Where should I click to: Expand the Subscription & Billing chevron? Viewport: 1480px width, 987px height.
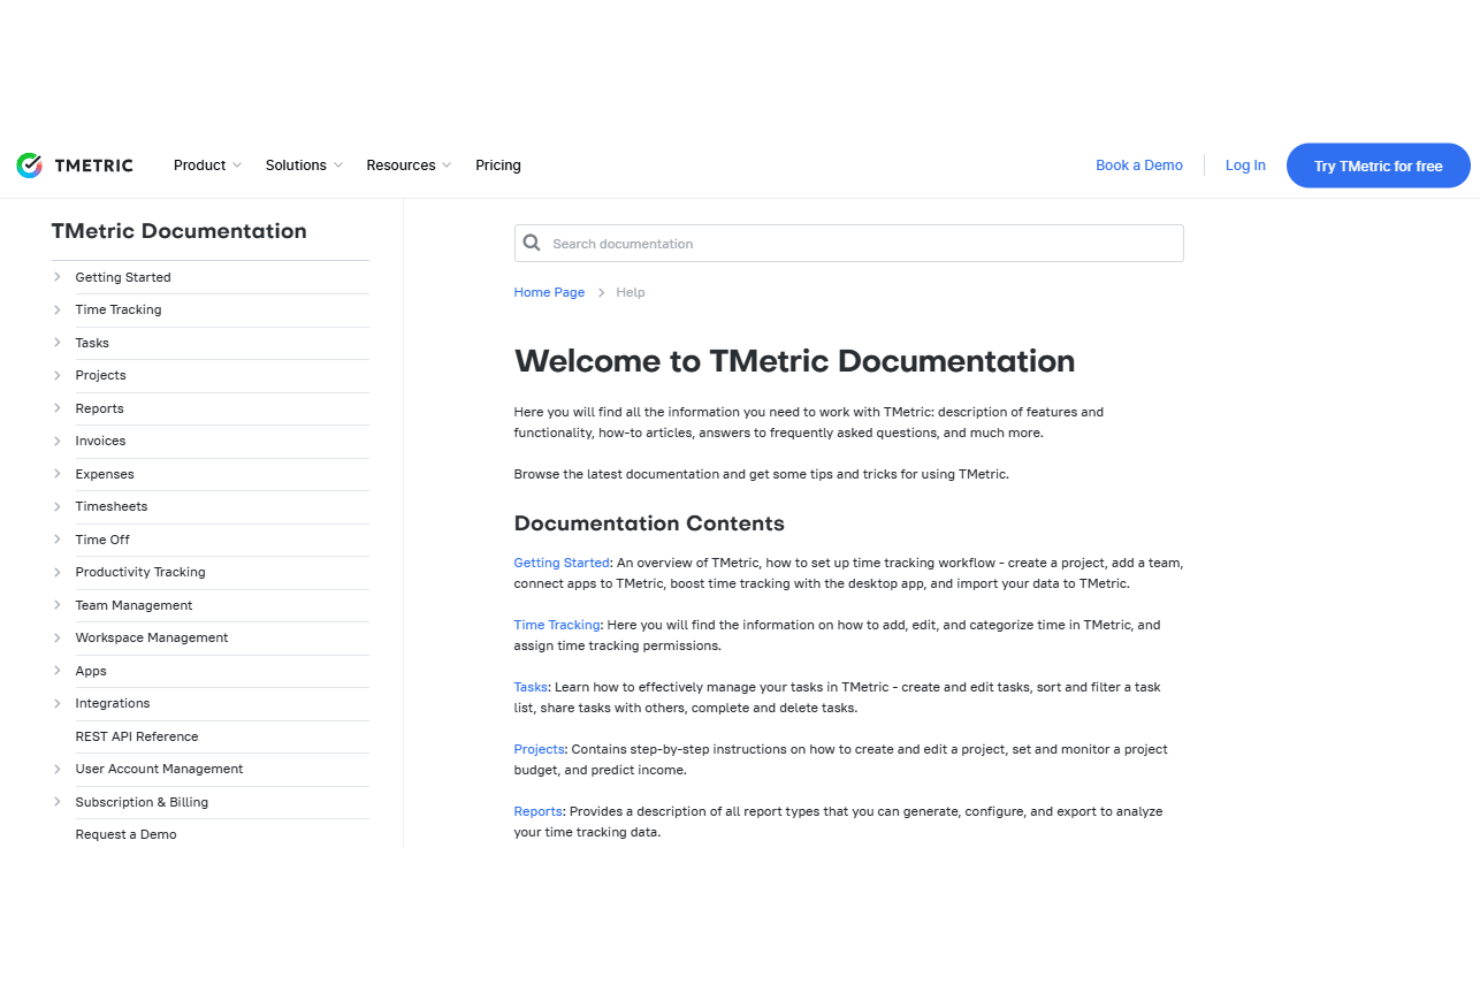click(x=57, y=801)
